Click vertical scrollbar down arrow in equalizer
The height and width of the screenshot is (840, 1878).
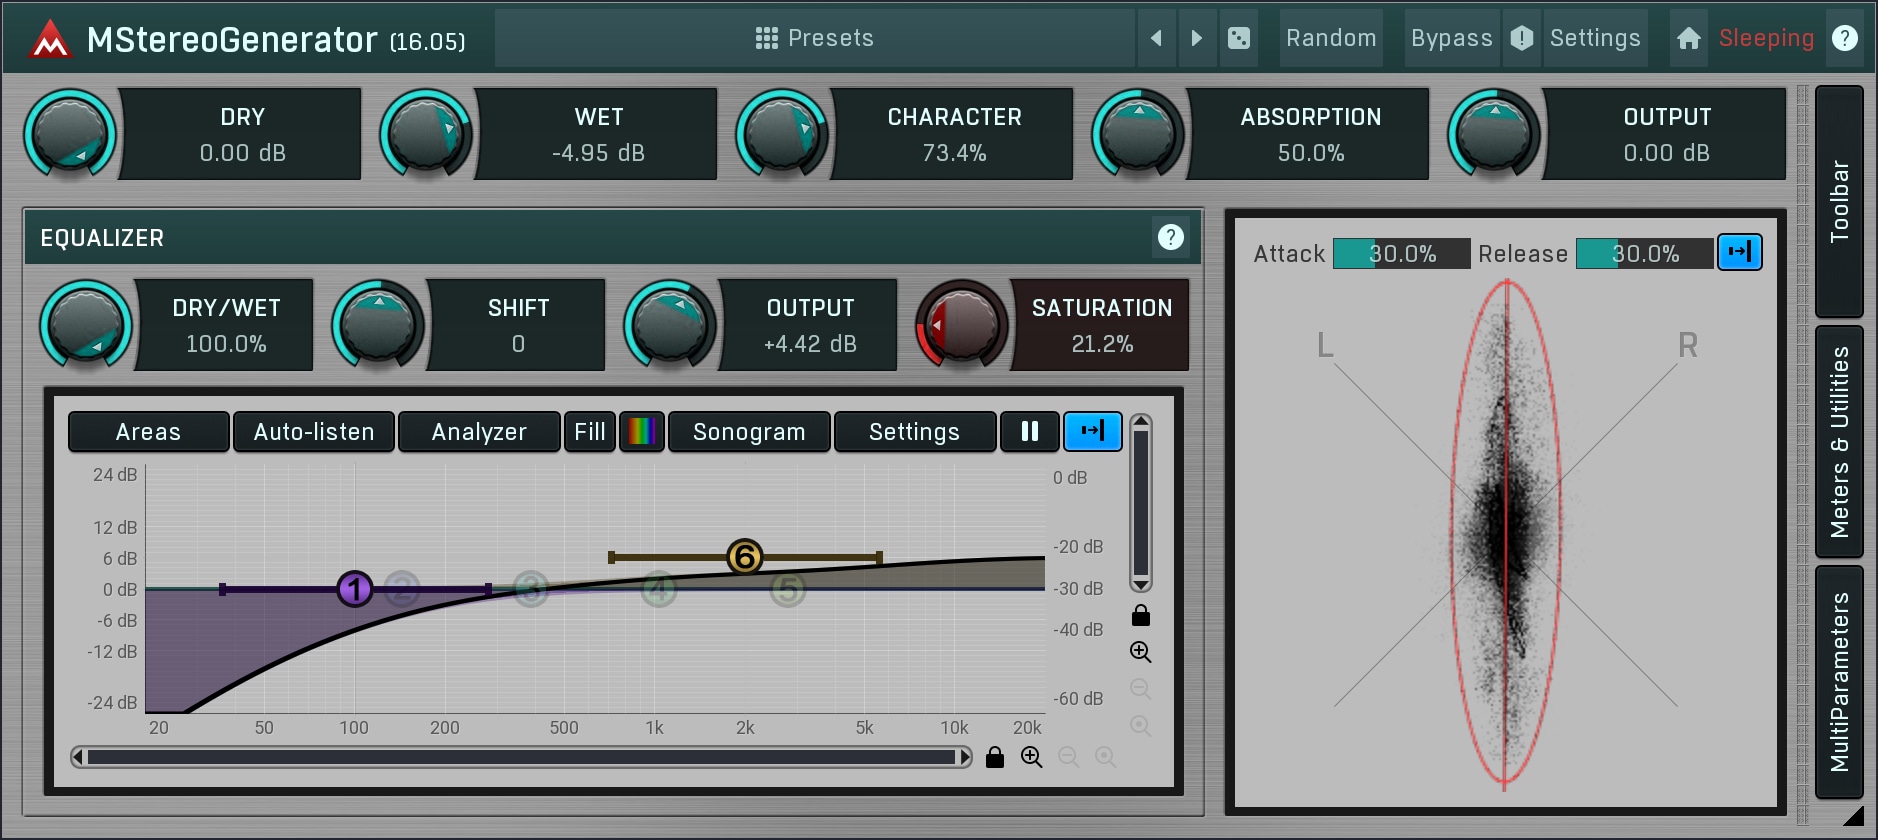1141,584
